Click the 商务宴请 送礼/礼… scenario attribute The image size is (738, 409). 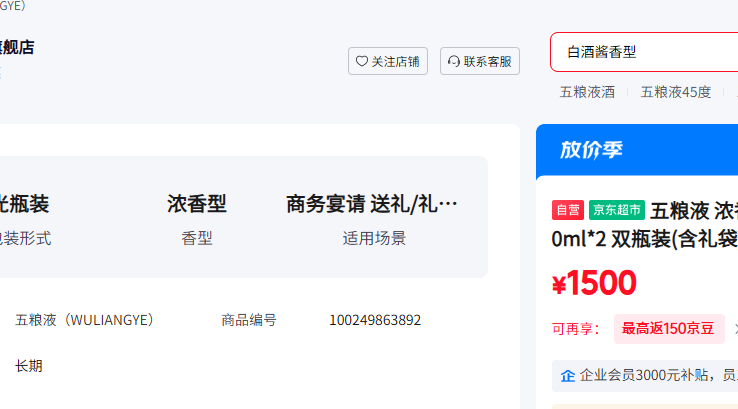click(371, 204)
